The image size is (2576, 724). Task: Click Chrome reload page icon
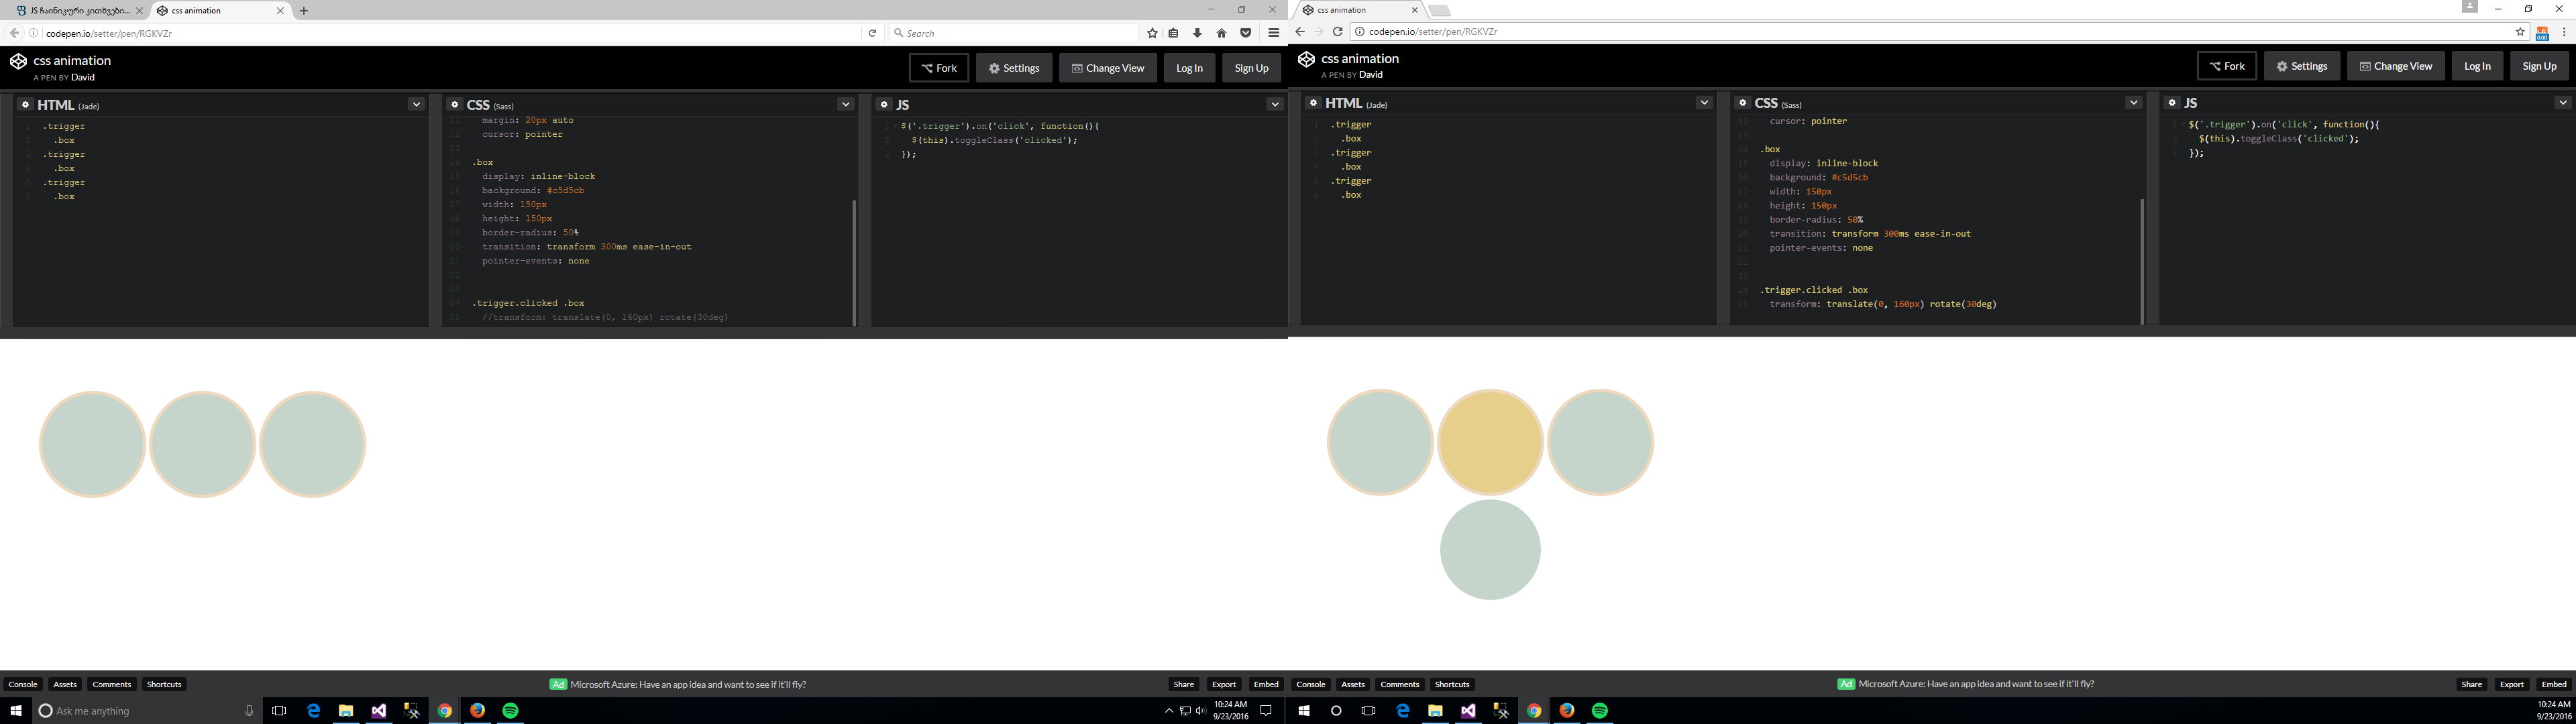(1337, 31)
